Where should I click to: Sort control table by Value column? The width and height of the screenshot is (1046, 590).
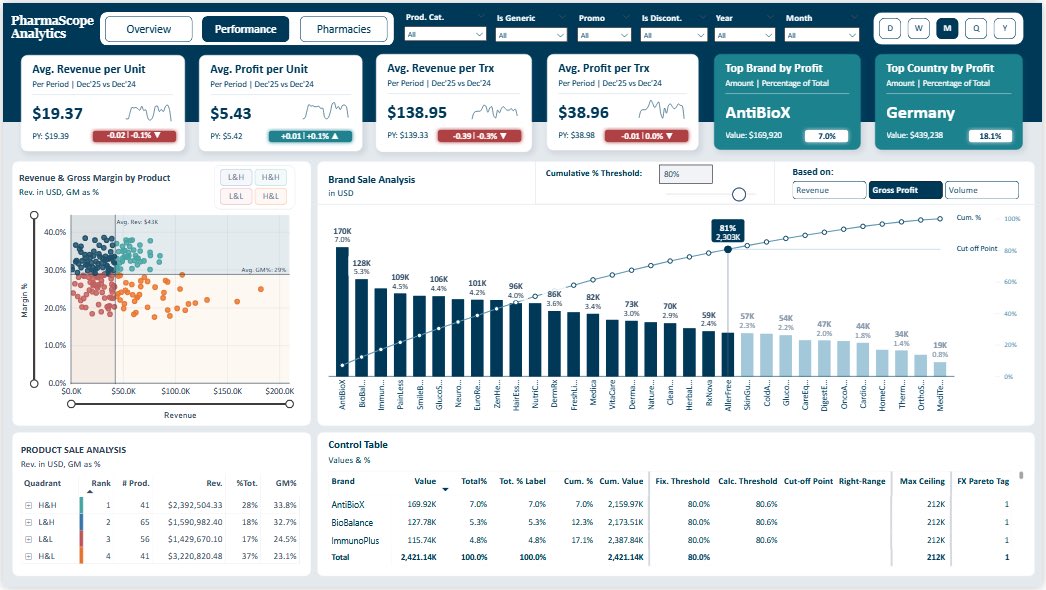click(x=425, y=481)
